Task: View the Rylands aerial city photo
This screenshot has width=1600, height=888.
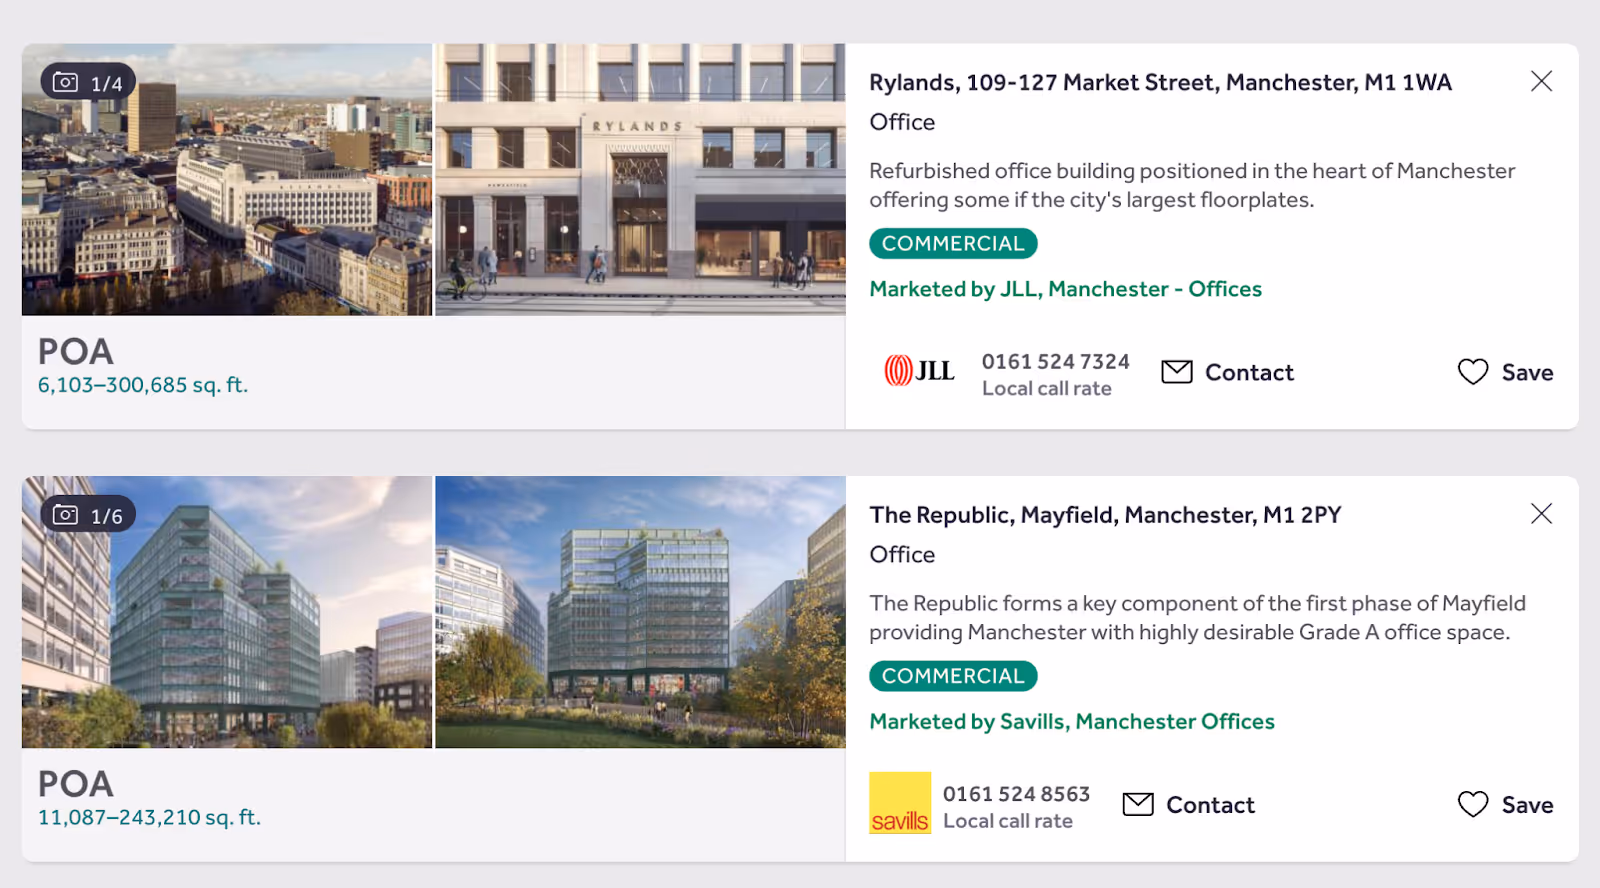Action: click(x=227, y=180)
